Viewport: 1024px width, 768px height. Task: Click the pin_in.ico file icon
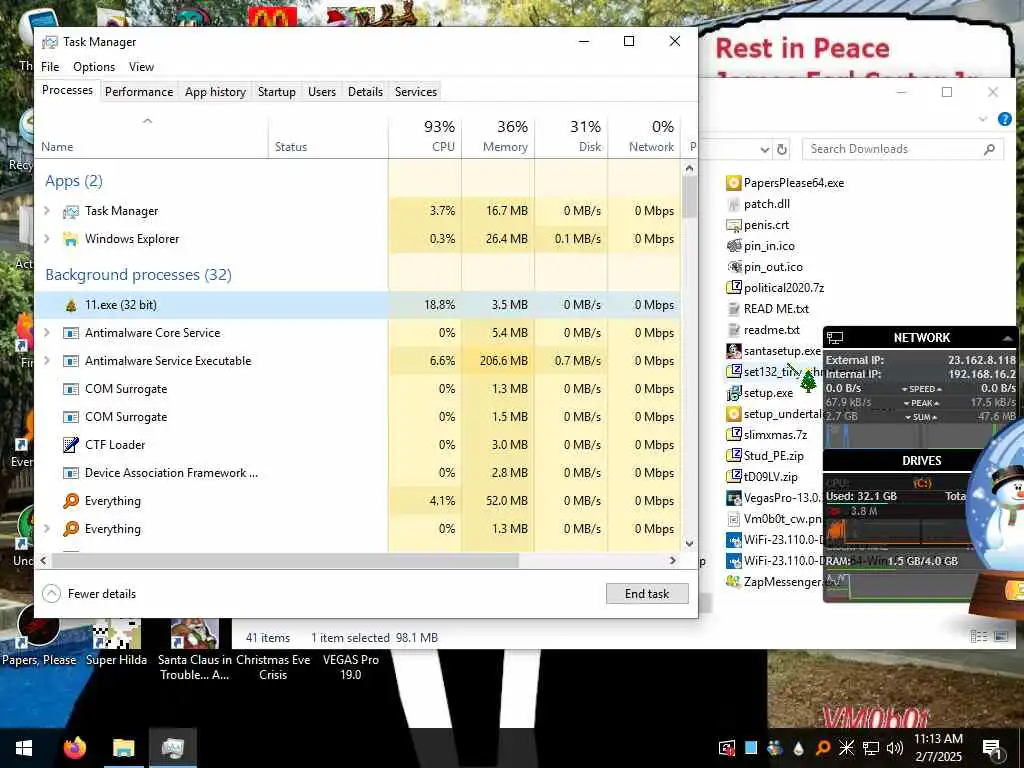(x=733, y=246)
